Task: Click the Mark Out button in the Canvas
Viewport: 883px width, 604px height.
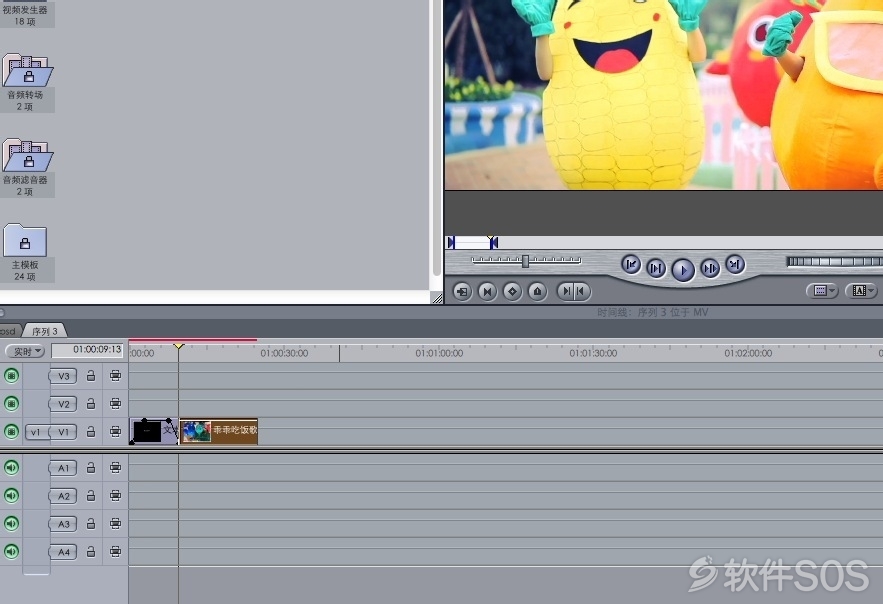Action: [x=581, y=291]
